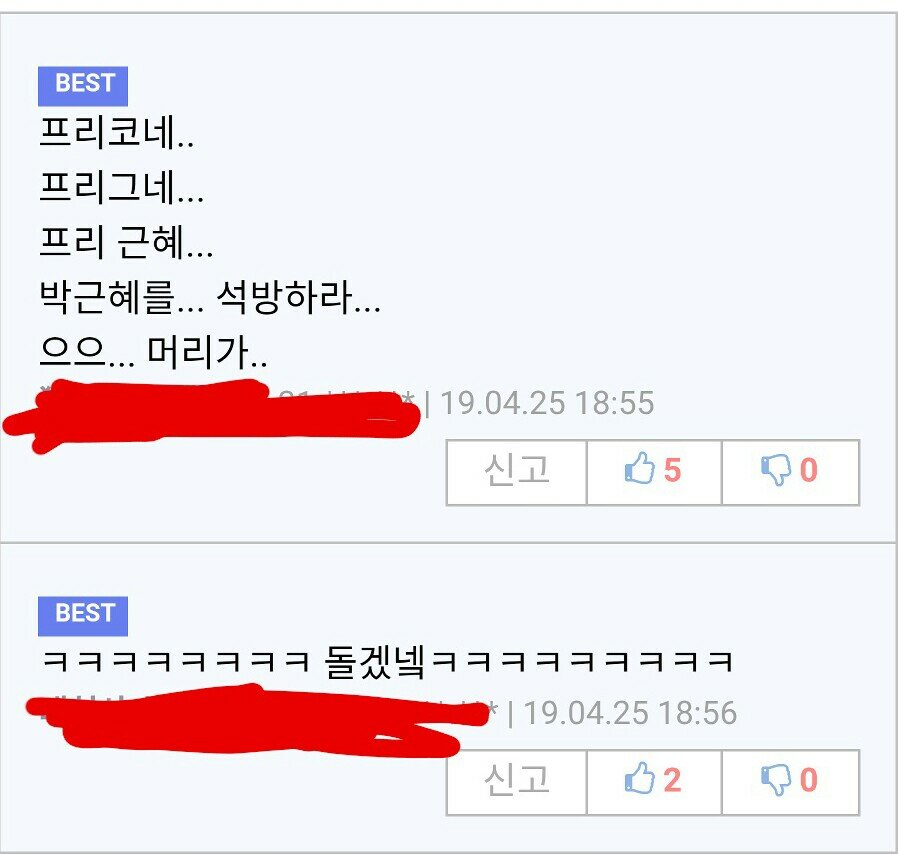Click timestamp 19.04.25 18:56
898x854 pixels.
(x=630, y=713)
